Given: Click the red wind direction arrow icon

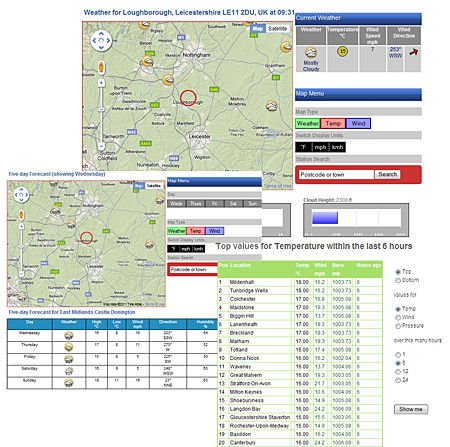Looking at the screenshot, I should 413,52.
